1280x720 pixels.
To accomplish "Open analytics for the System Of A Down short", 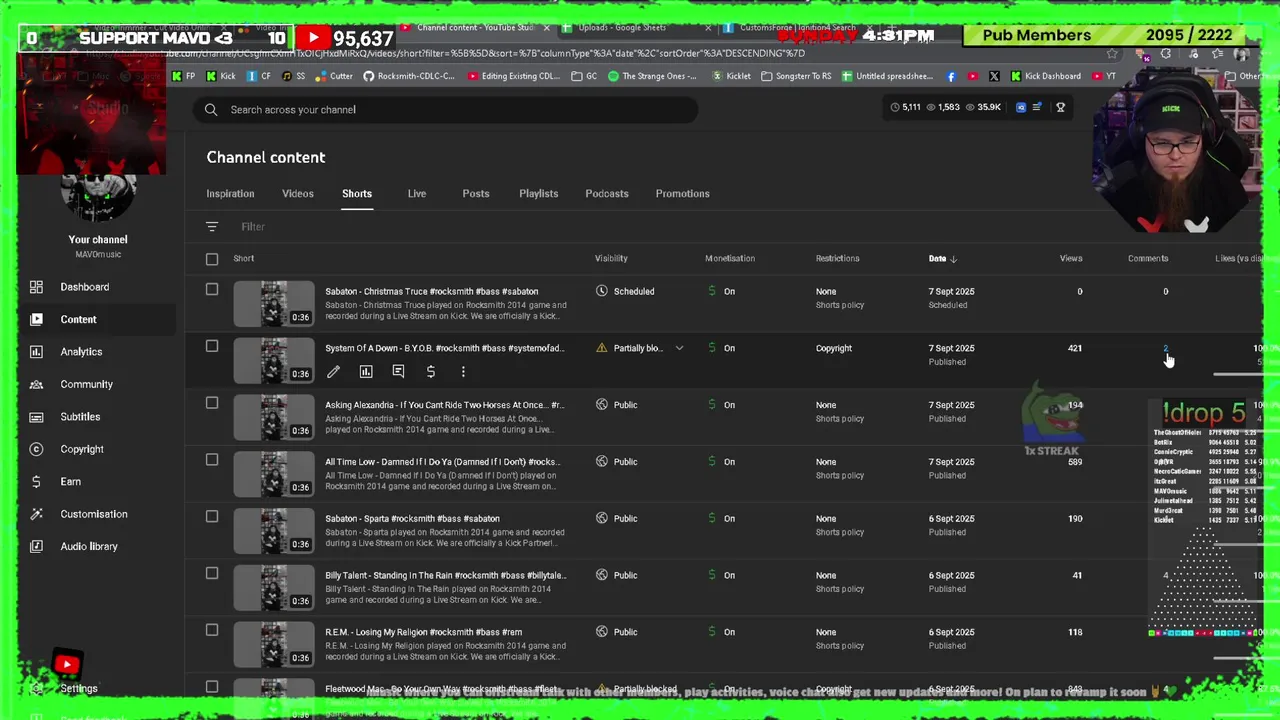I will (366, 372).
